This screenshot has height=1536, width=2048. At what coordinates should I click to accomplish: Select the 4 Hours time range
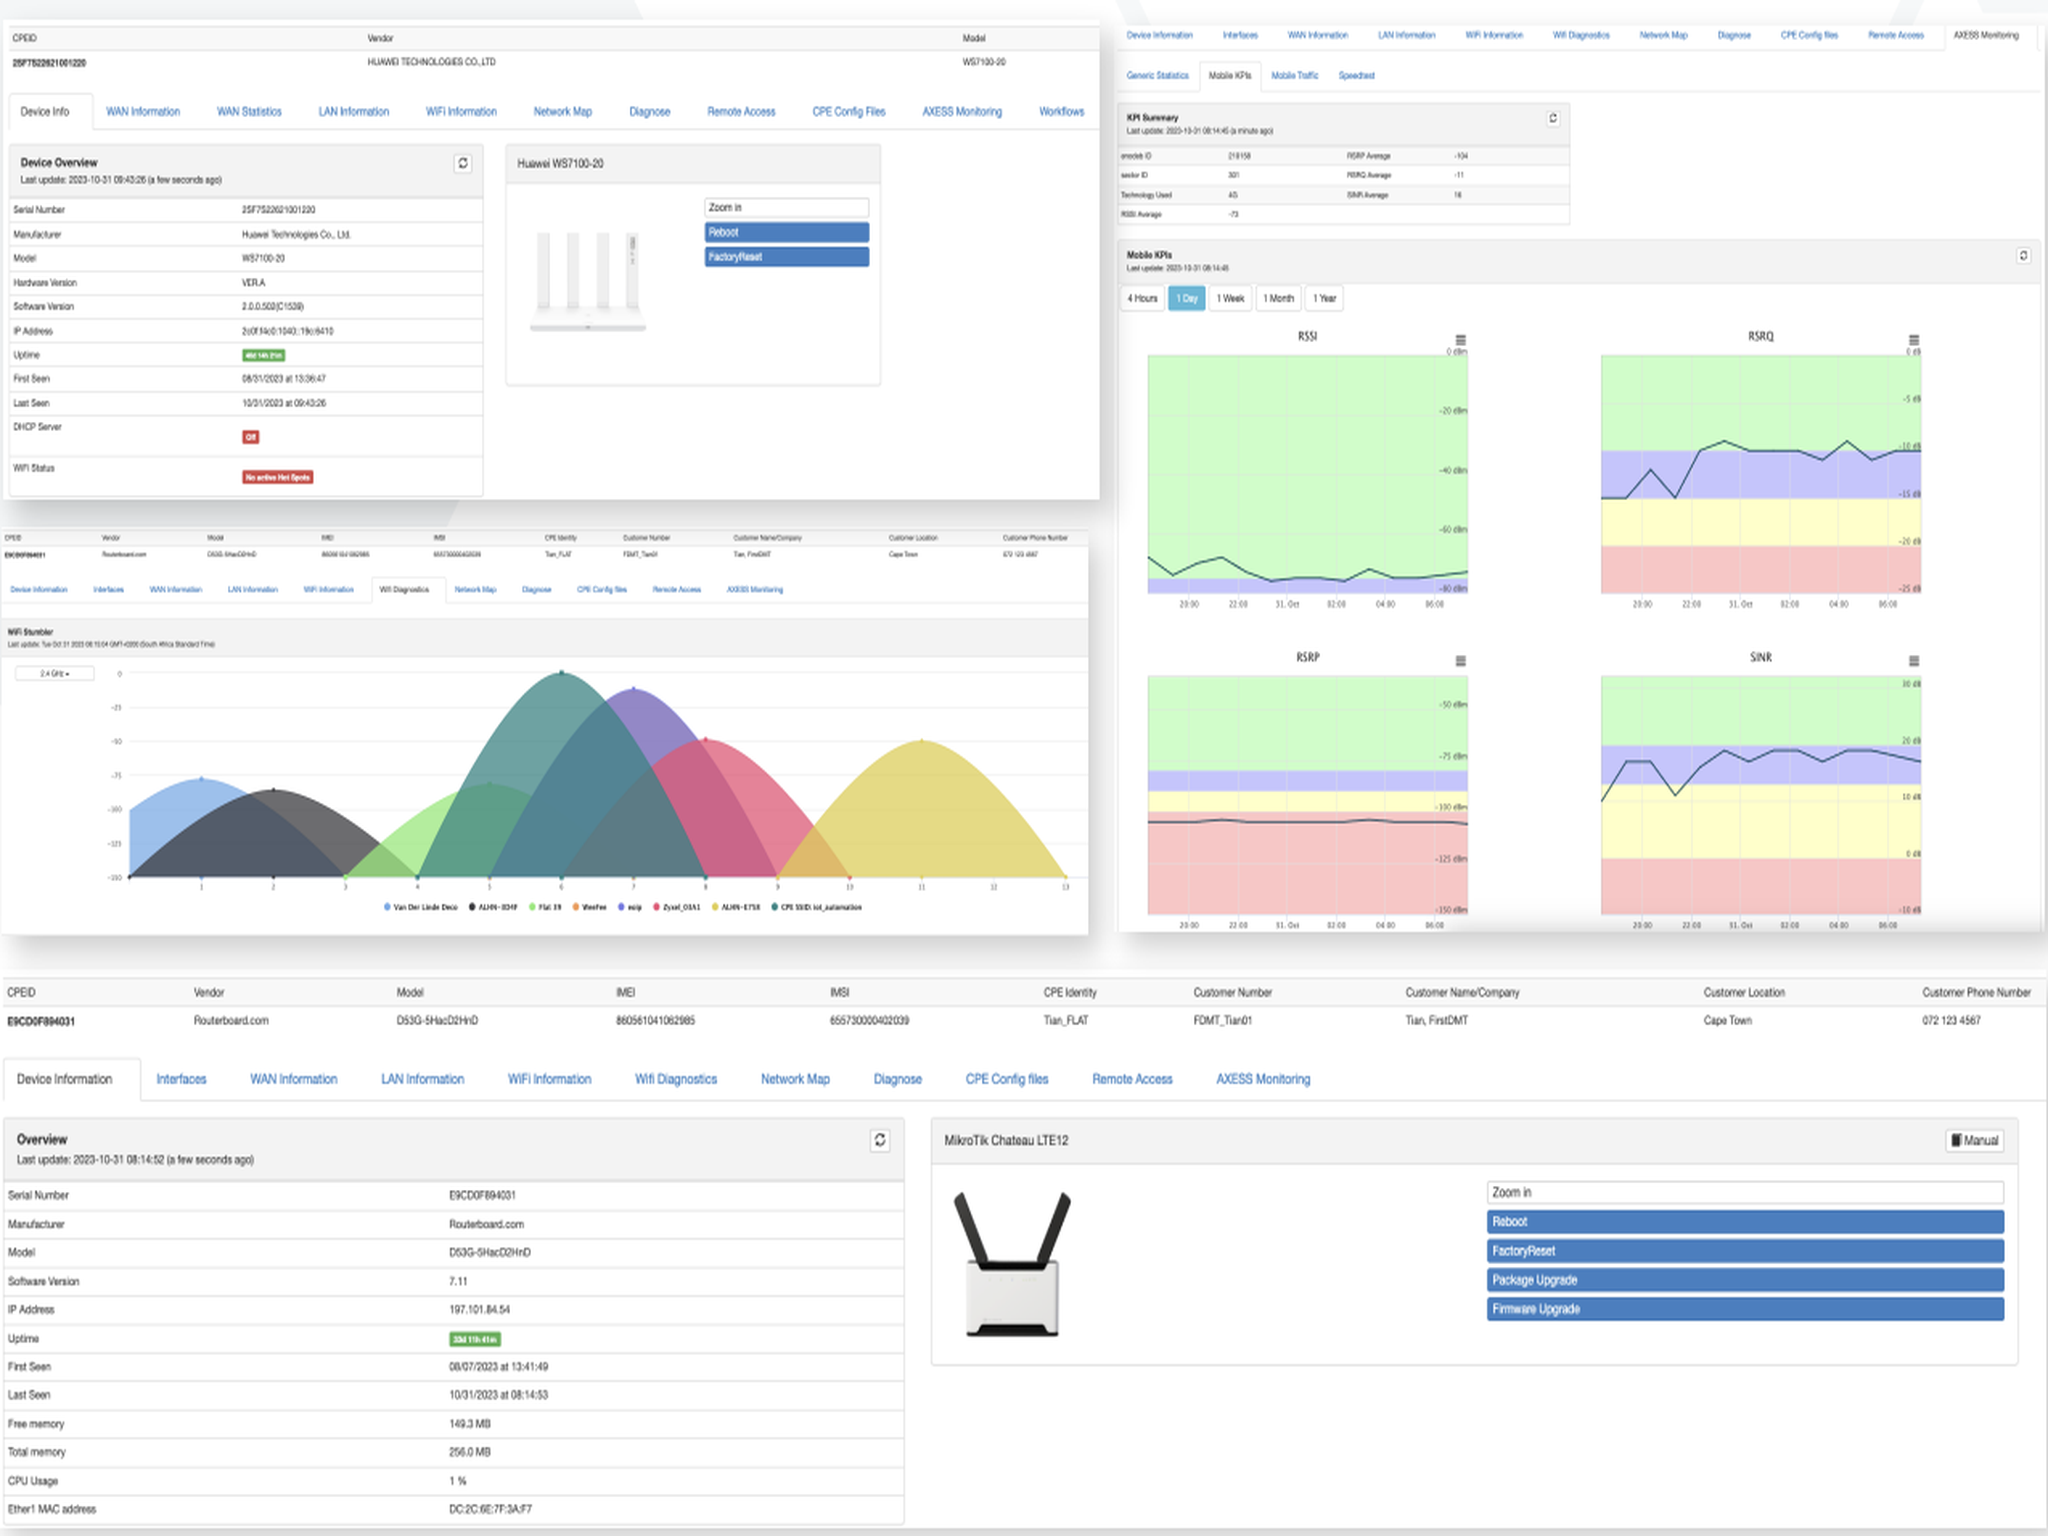pyautogui.click(x=1142, y=298)
